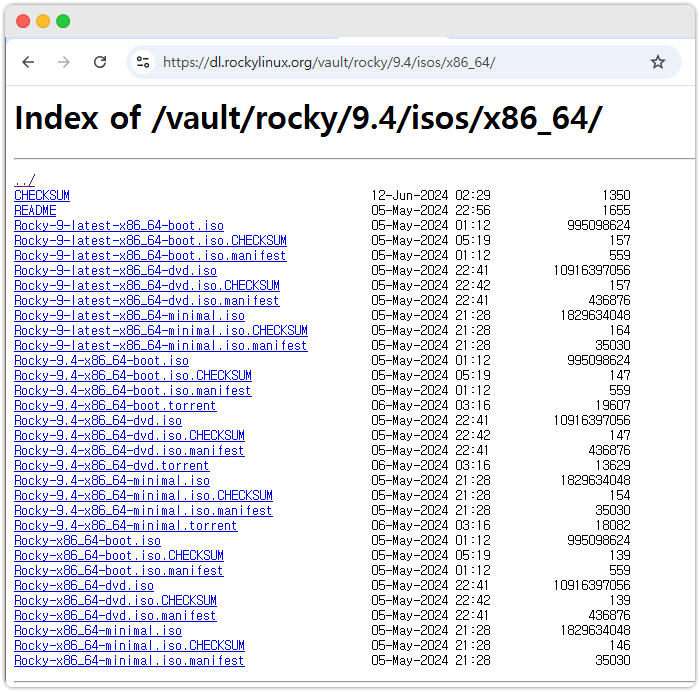
Task: Open Rocky-9-latest-x86_64-minimal.iso.manifest link
Action: pos(161,346)
